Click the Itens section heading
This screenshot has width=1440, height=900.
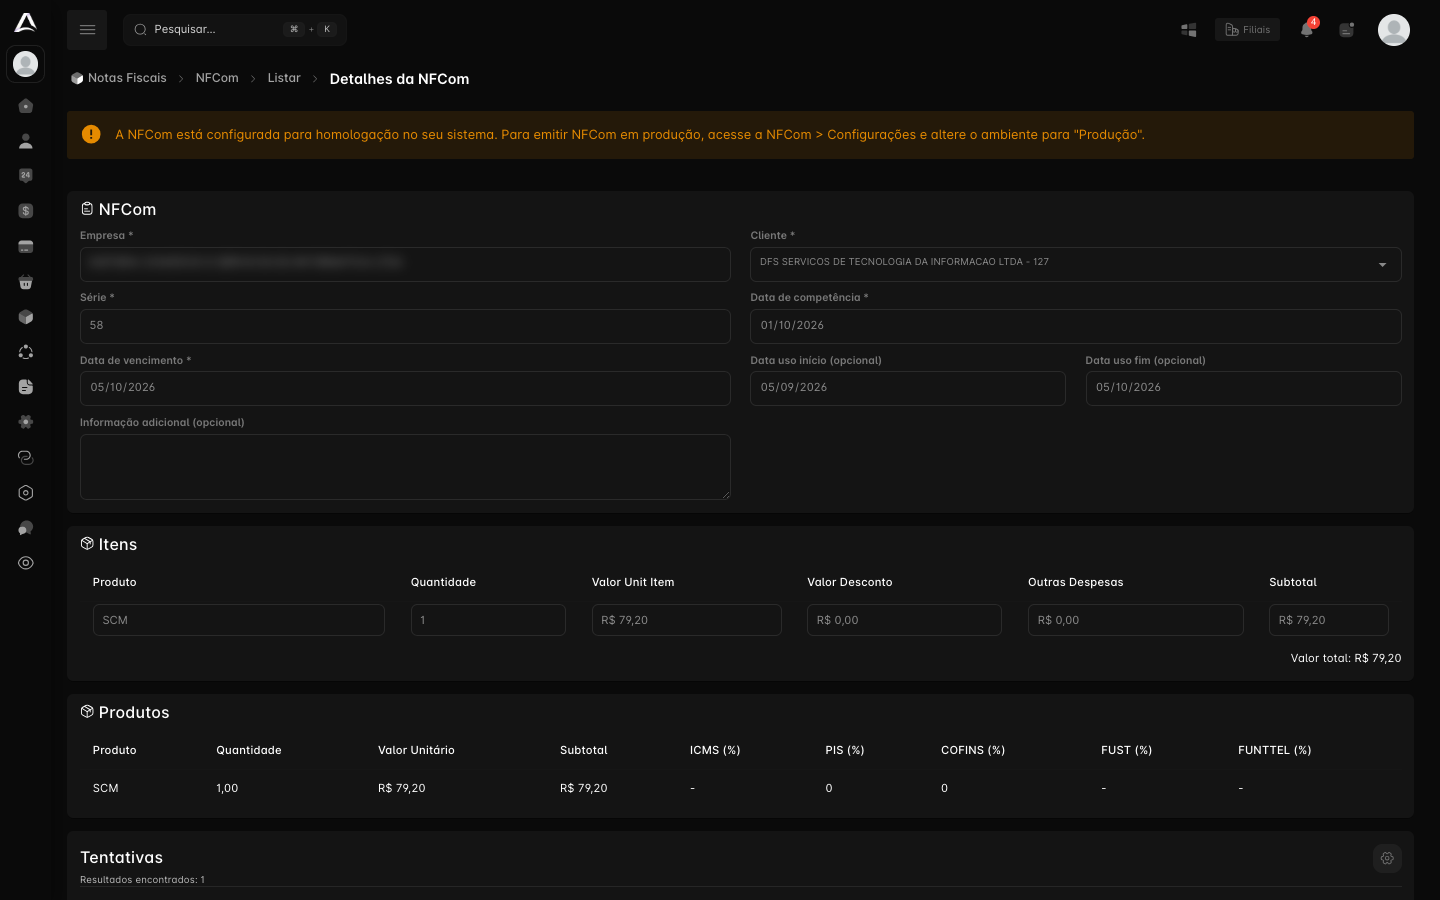[118, 544]
